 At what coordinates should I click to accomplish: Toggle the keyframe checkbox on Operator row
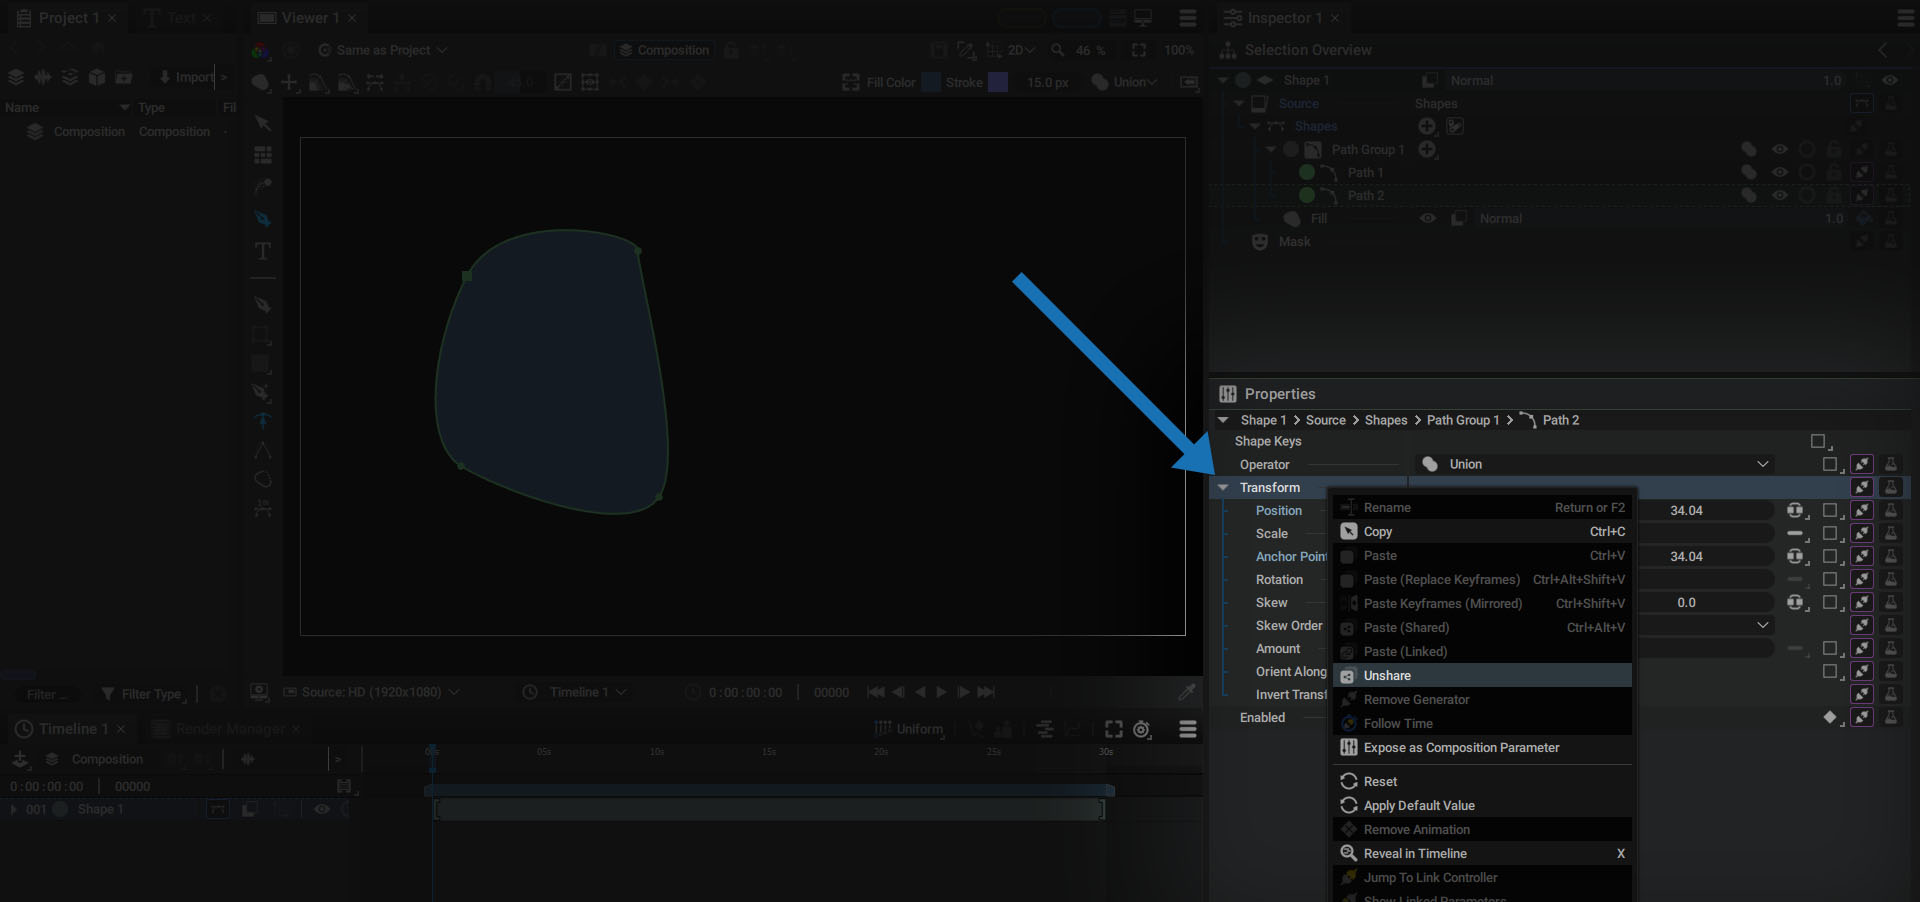1830,464
